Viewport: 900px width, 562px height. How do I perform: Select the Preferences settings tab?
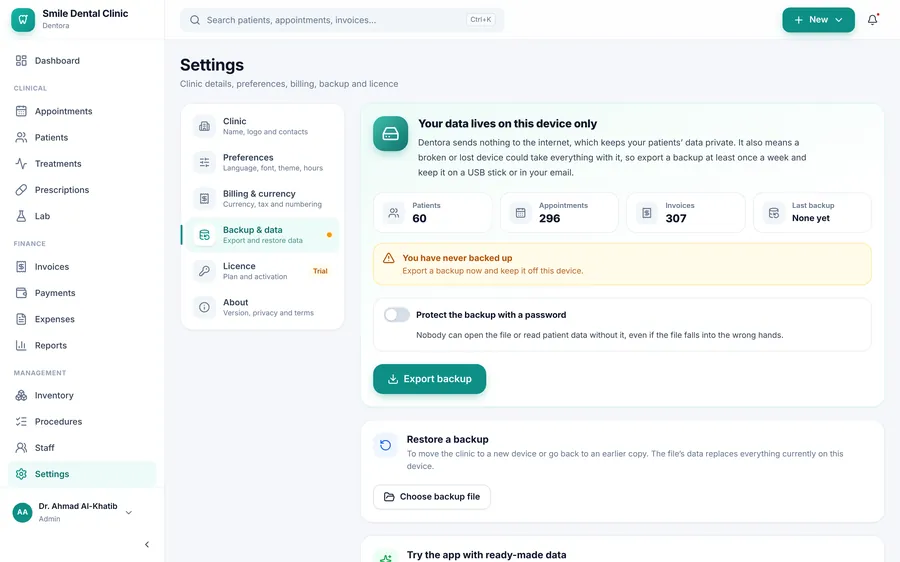pos(262,162)
